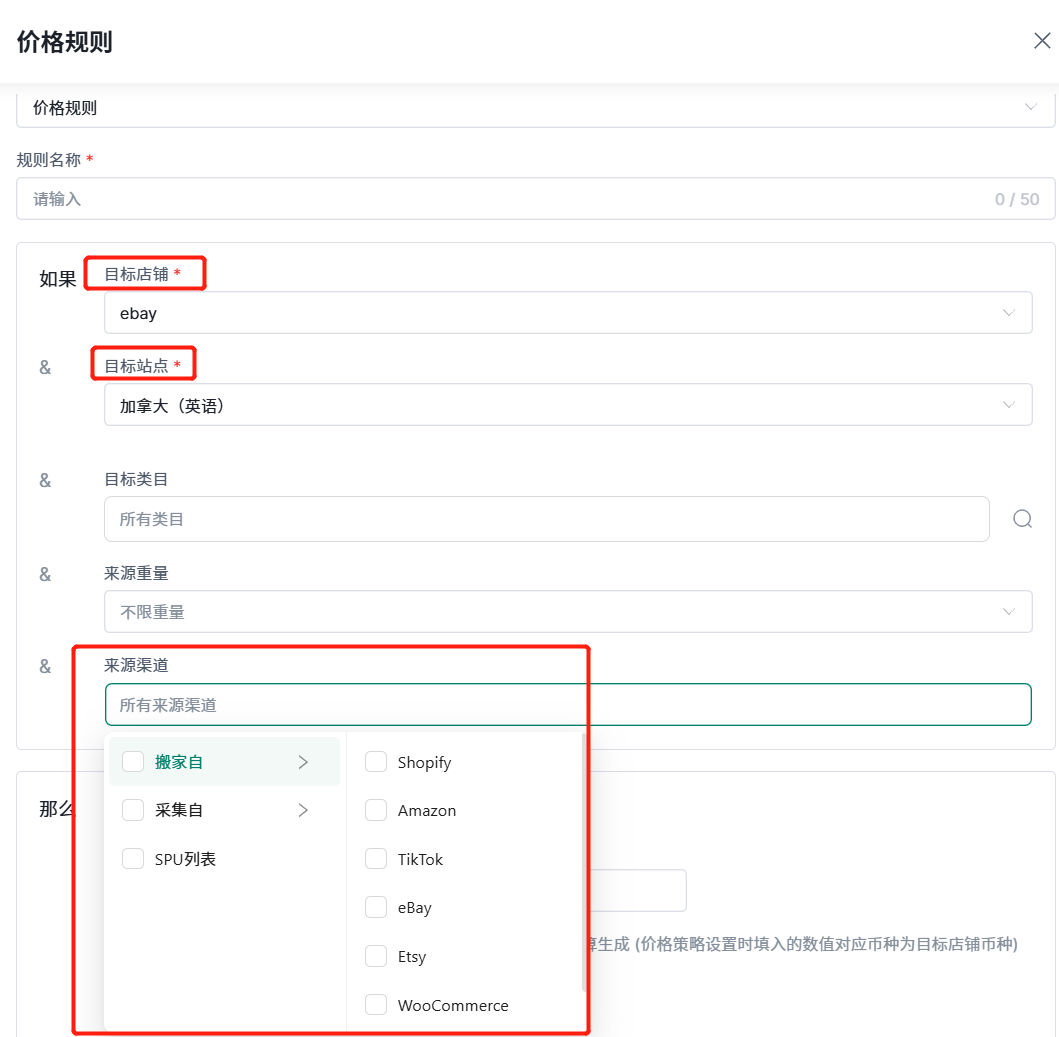This screenshot has height=1037, width=1059.
Task: Open the 目标站点 加拿大 dropdown
Action: coord(567,405)
